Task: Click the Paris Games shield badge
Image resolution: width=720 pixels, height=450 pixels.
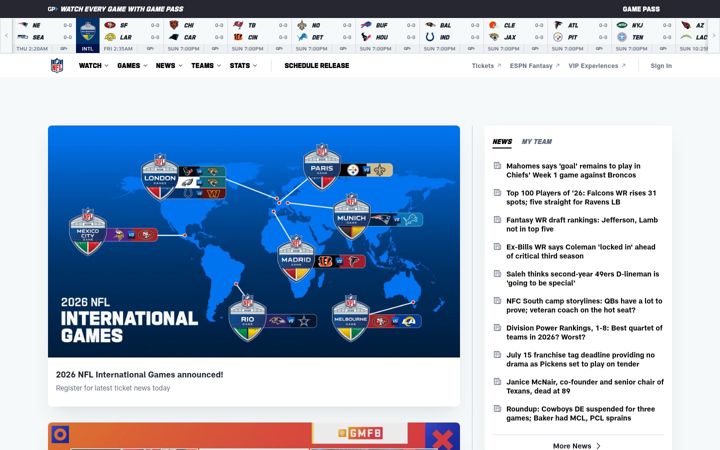Action: (x=322, y=167)
